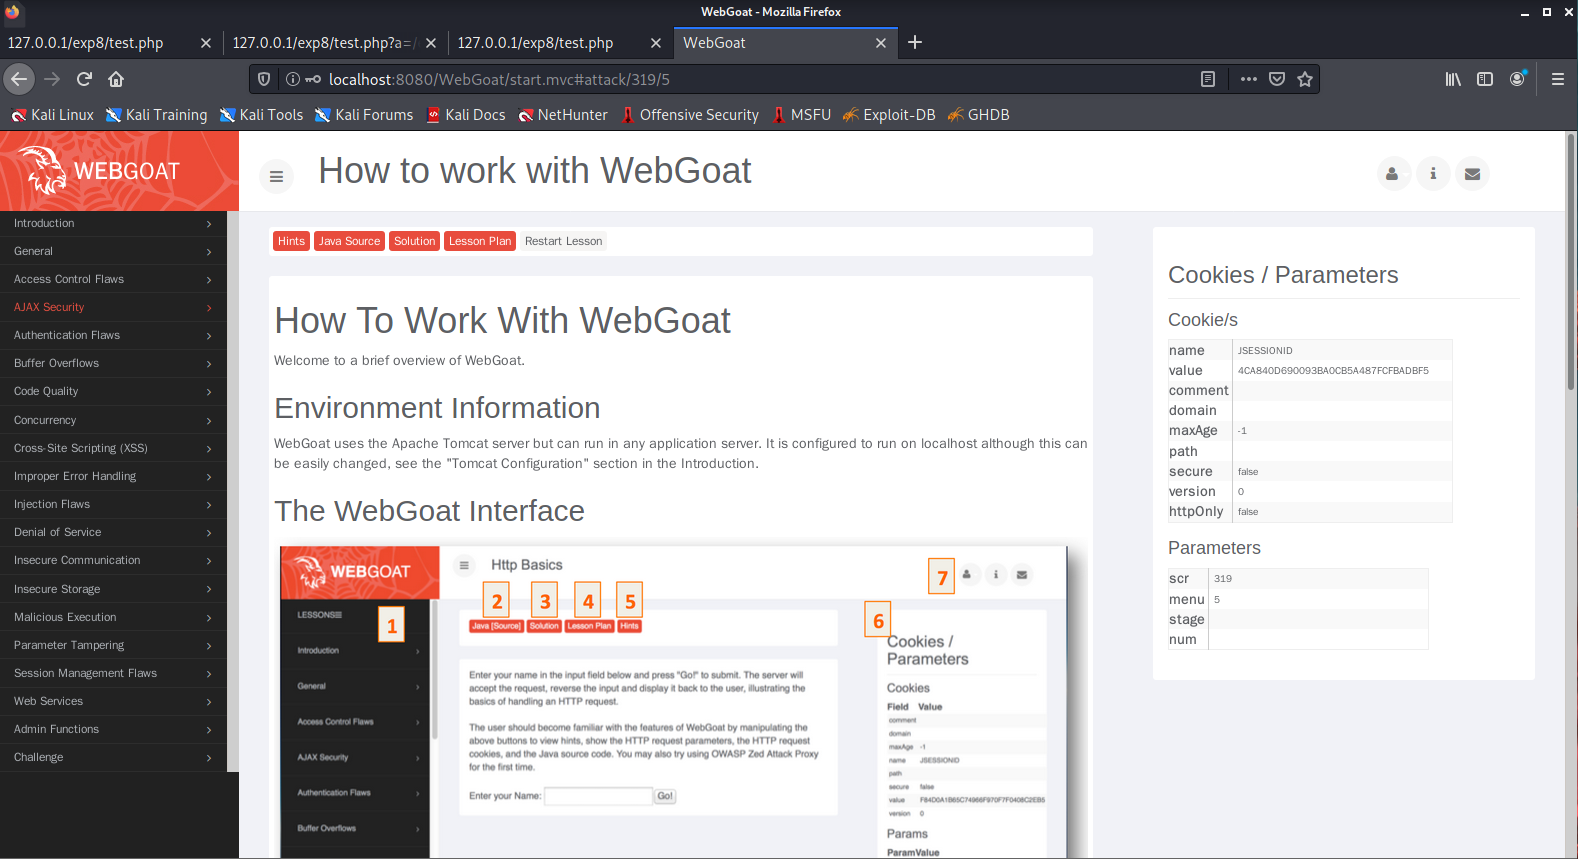Open Firefox account avatar icon
Image resolution: width=1578 pixels, height=859 pixels.
click(1518, 79)
